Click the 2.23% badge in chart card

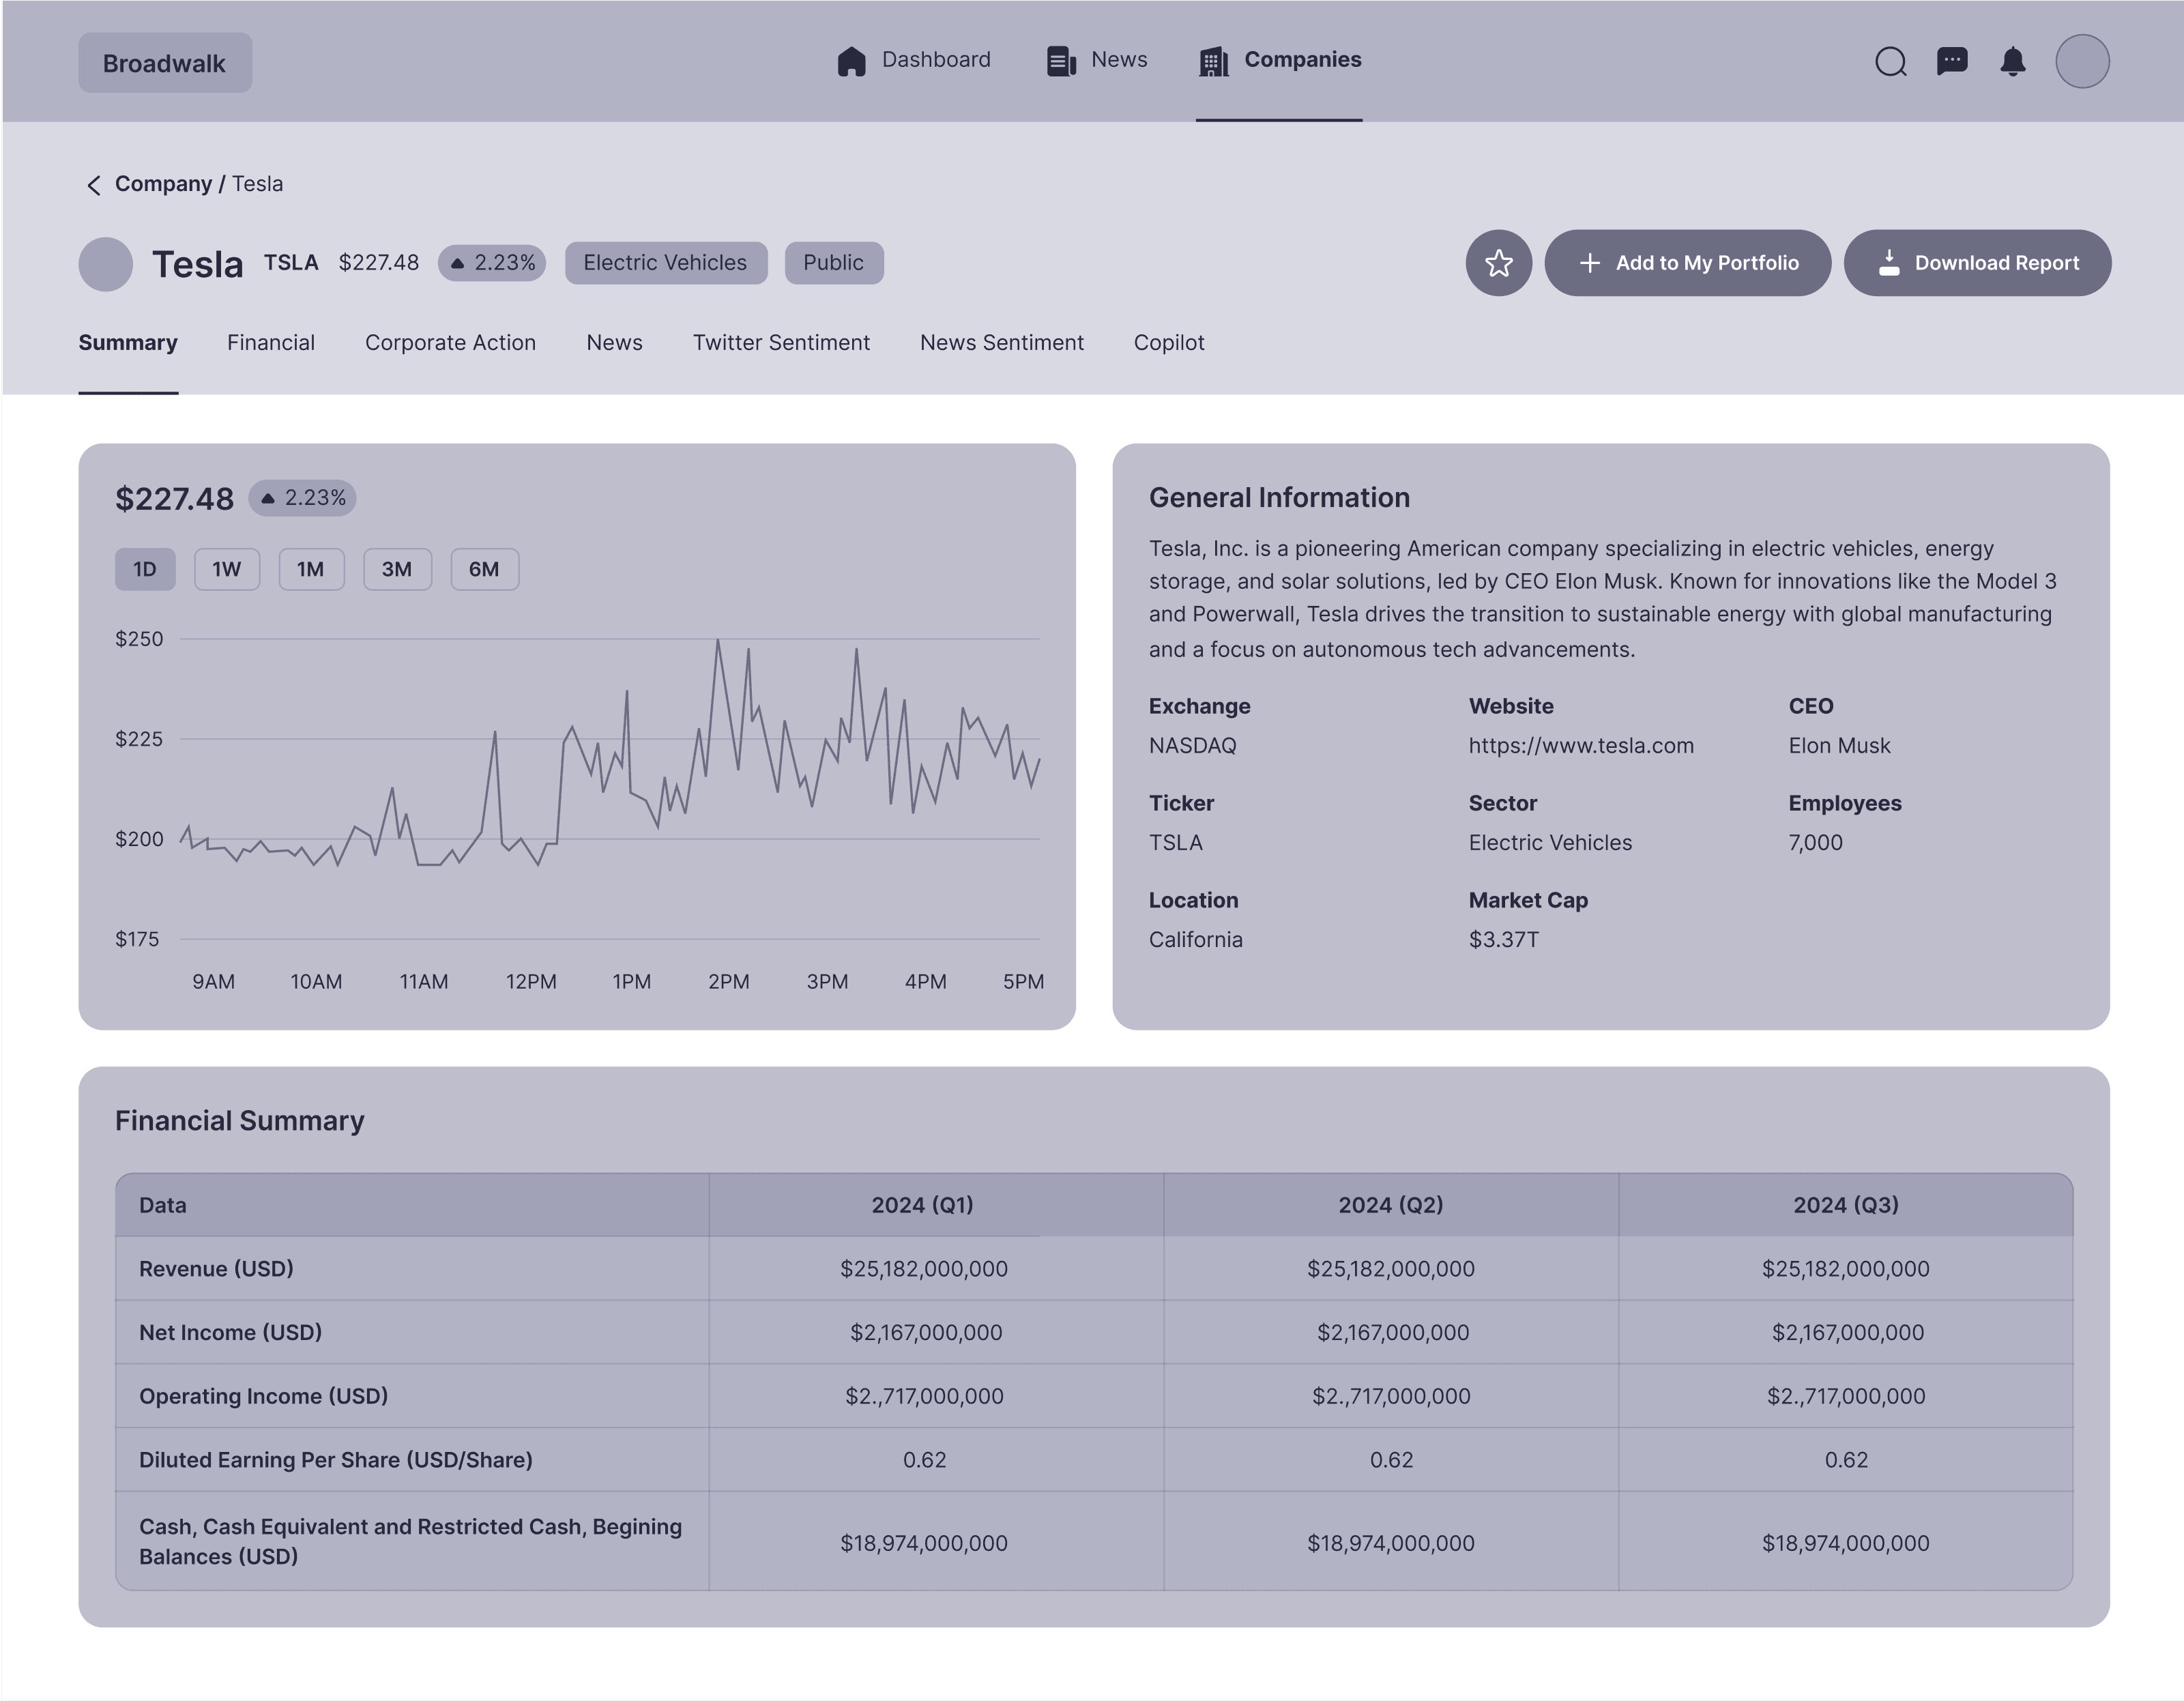pos(302,498)
